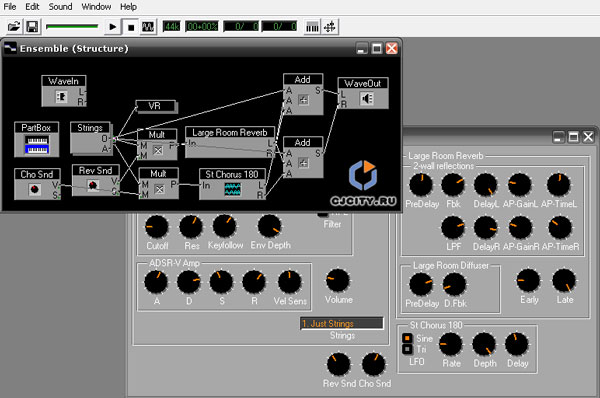Open the Just Strings preset selector

(x=342, y=323)
